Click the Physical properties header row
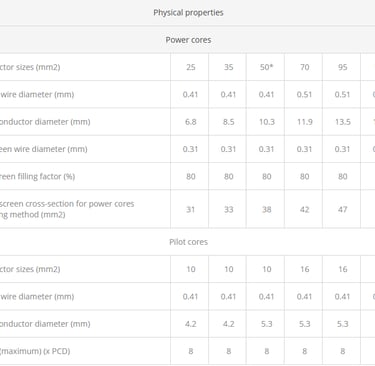Viewport: 375px width, 366px height. pos(188,13)
